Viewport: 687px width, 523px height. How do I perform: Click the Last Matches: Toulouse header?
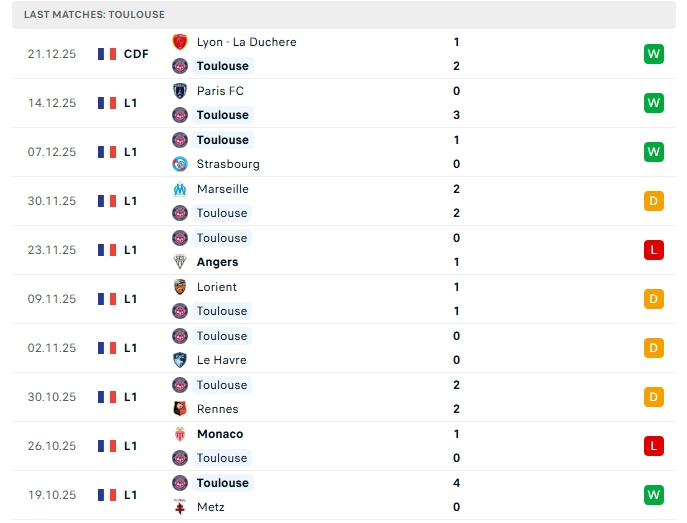(x=95, y=15)
